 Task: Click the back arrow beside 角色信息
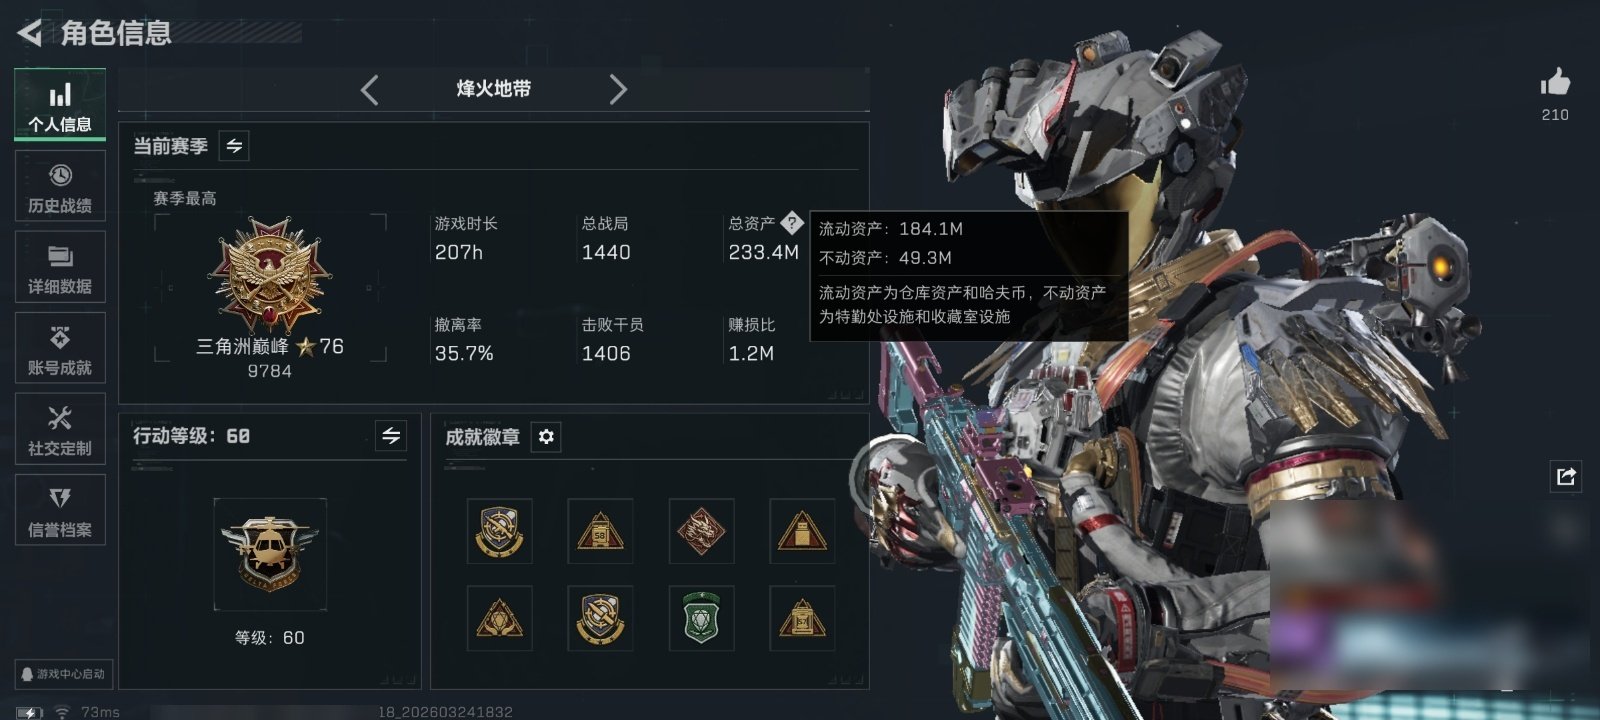[x=29, y=33]
